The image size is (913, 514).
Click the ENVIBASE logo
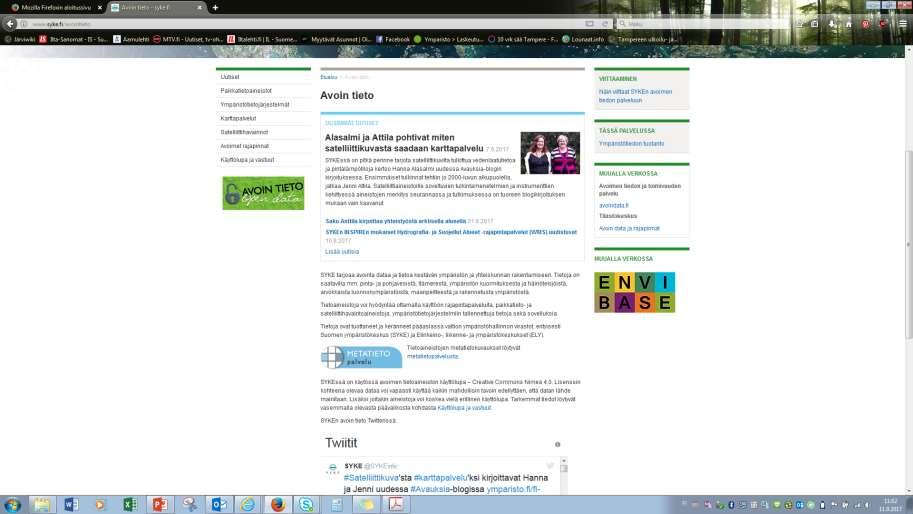click(634, 292)
